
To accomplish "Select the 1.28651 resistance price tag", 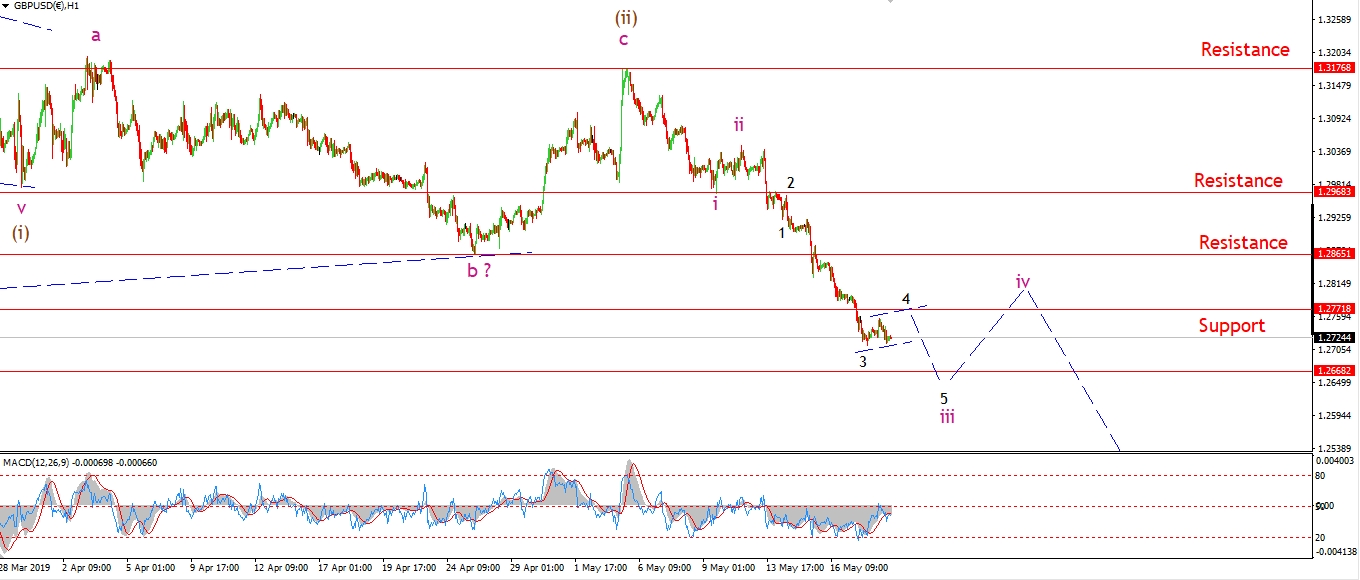I will [1335, 254].
